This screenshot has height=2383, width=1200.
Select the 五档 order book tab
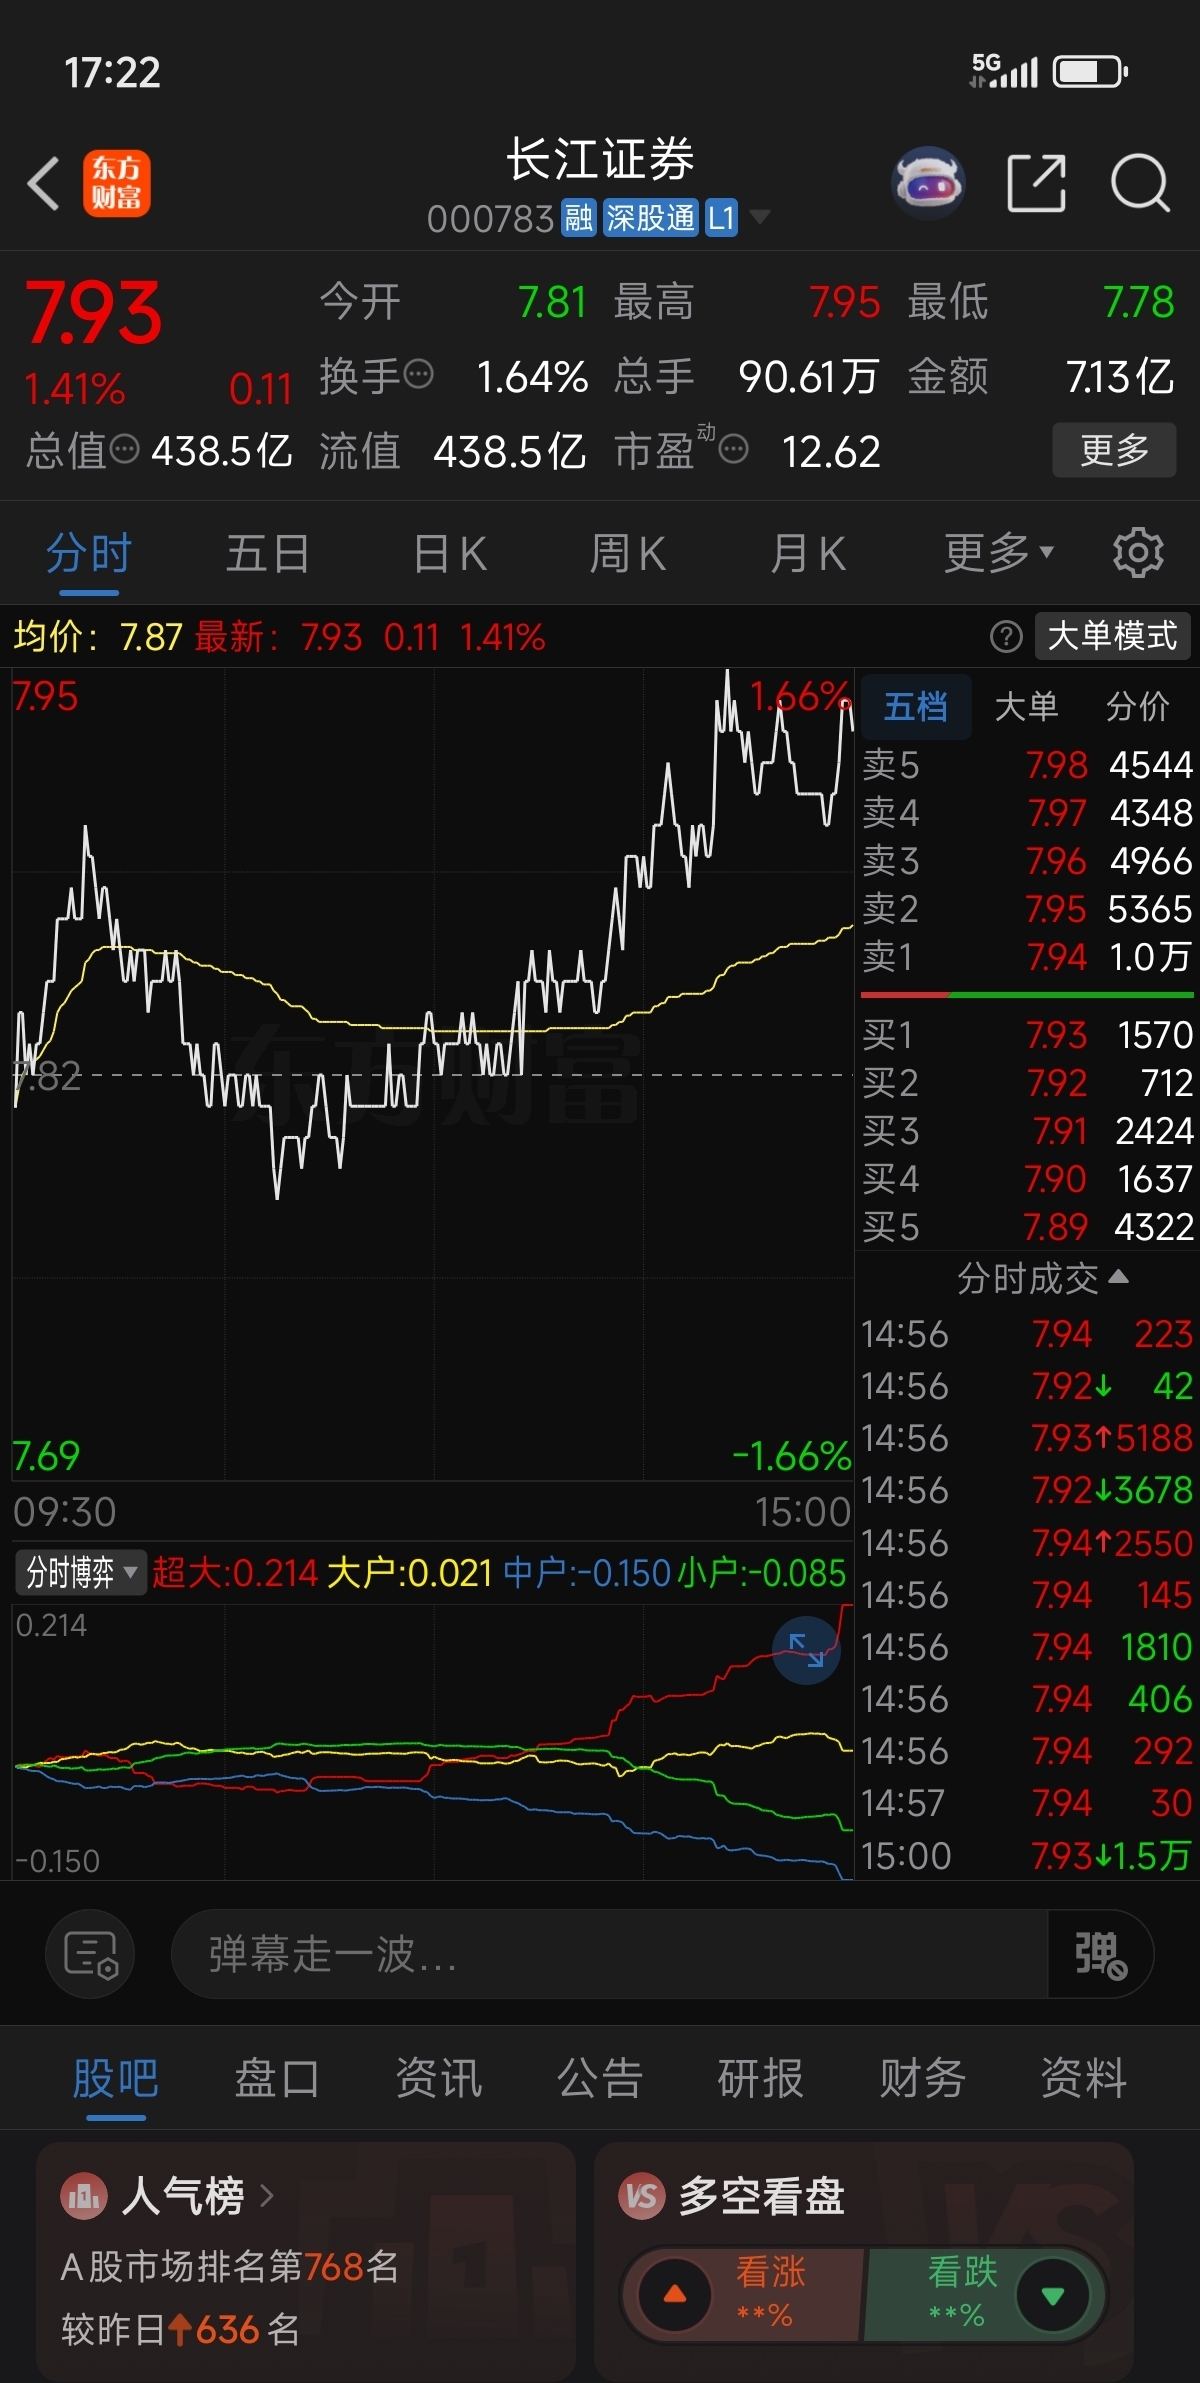click(916, 706)
